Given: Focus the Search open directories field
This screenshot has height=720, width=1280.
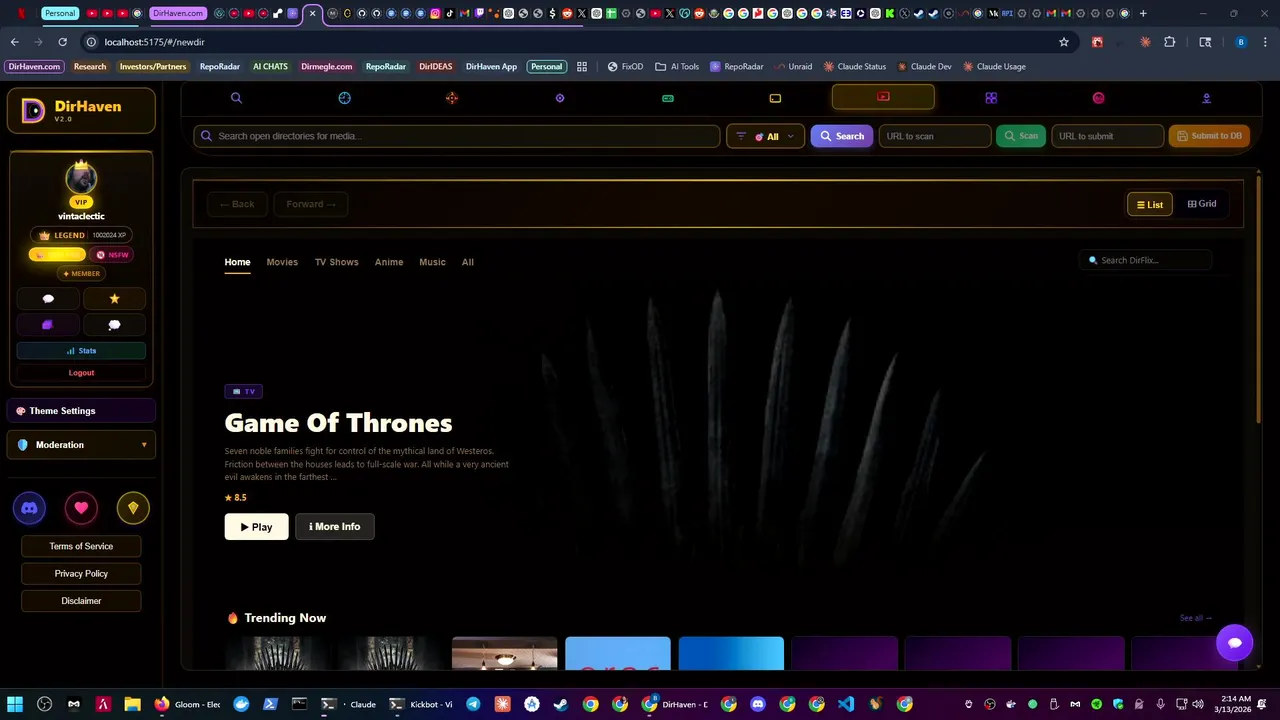Looking at the screenshot, I should [457, 136].
